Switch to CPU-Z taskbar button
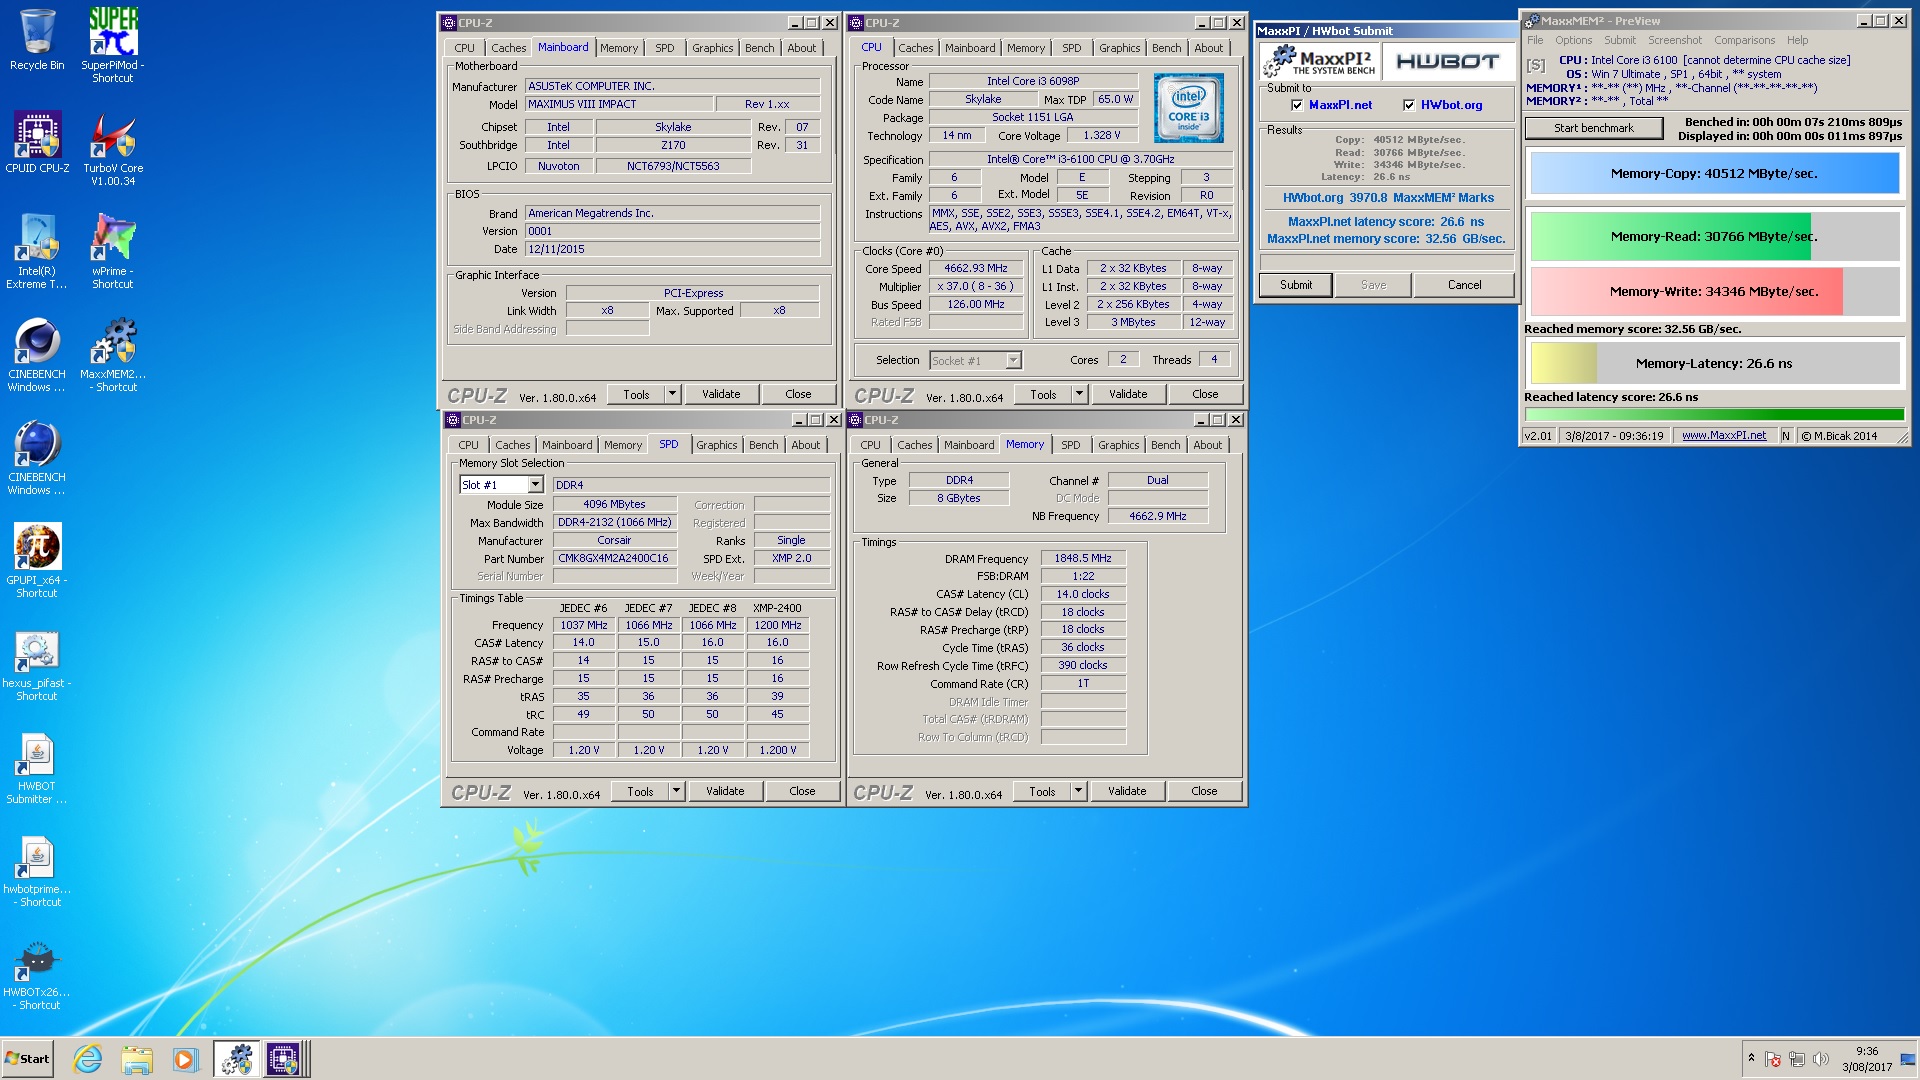Image resolution: width=1920 pixels, height=1080 pixels. 284,1059
